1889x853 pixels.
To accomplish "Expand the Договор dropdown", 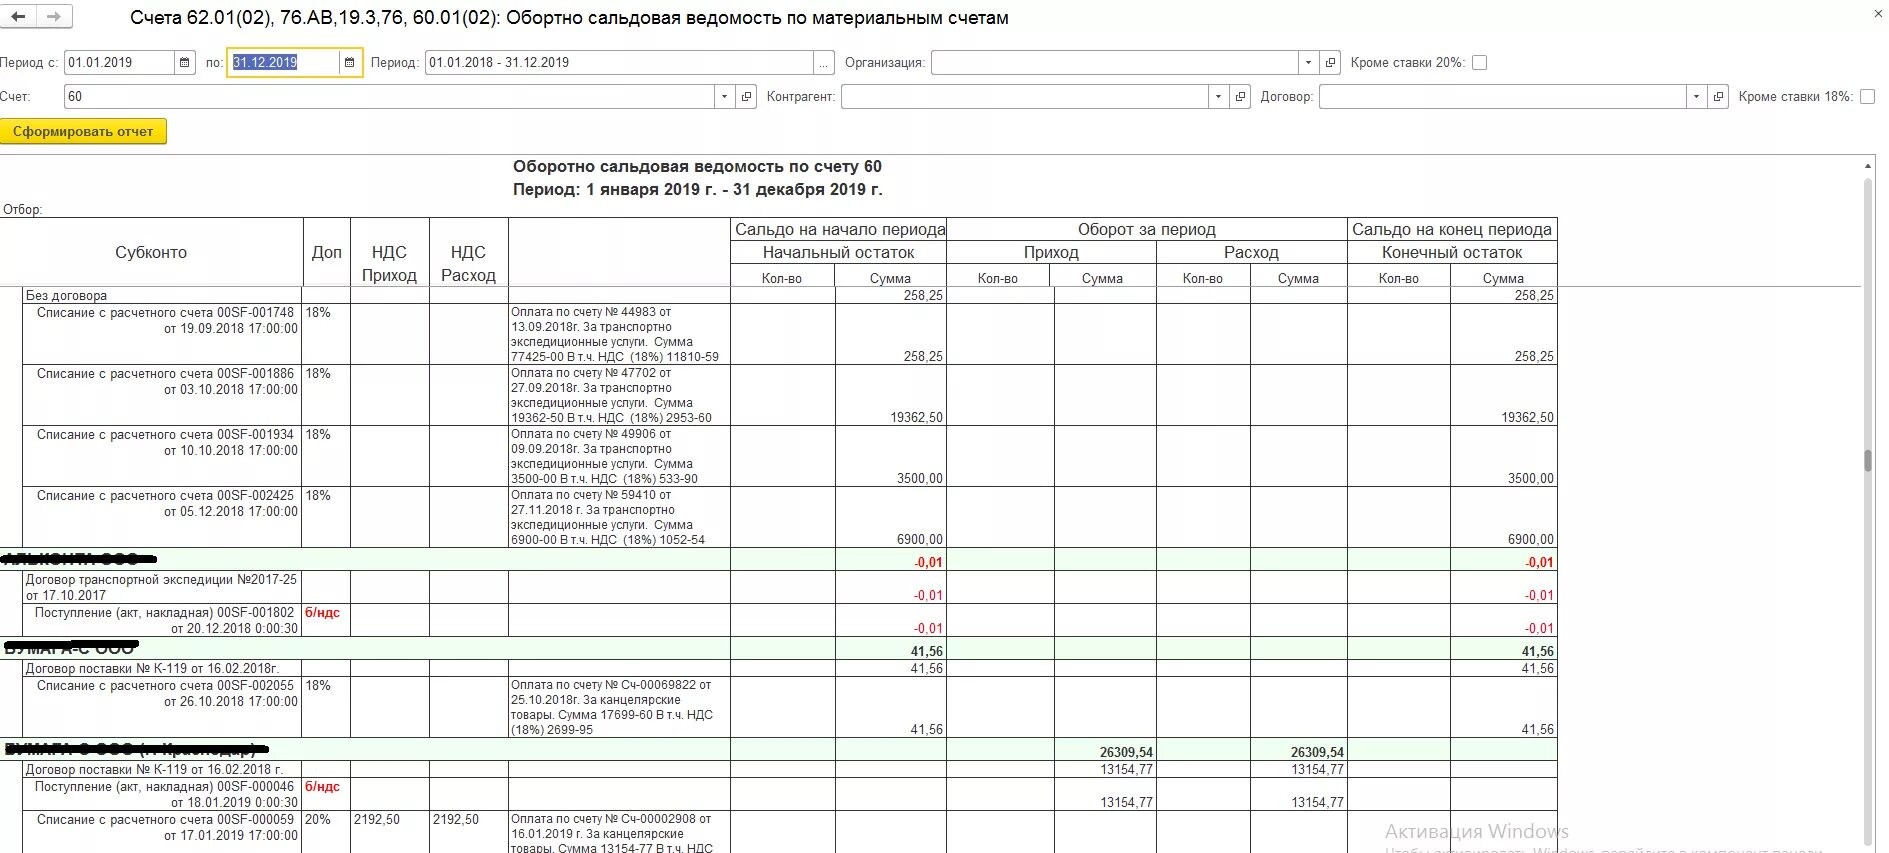I will [1696, 97].
